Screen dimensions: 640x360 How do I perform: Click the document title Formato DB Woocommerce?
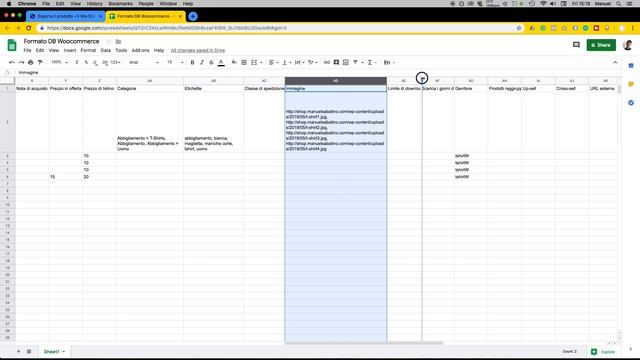61,42
